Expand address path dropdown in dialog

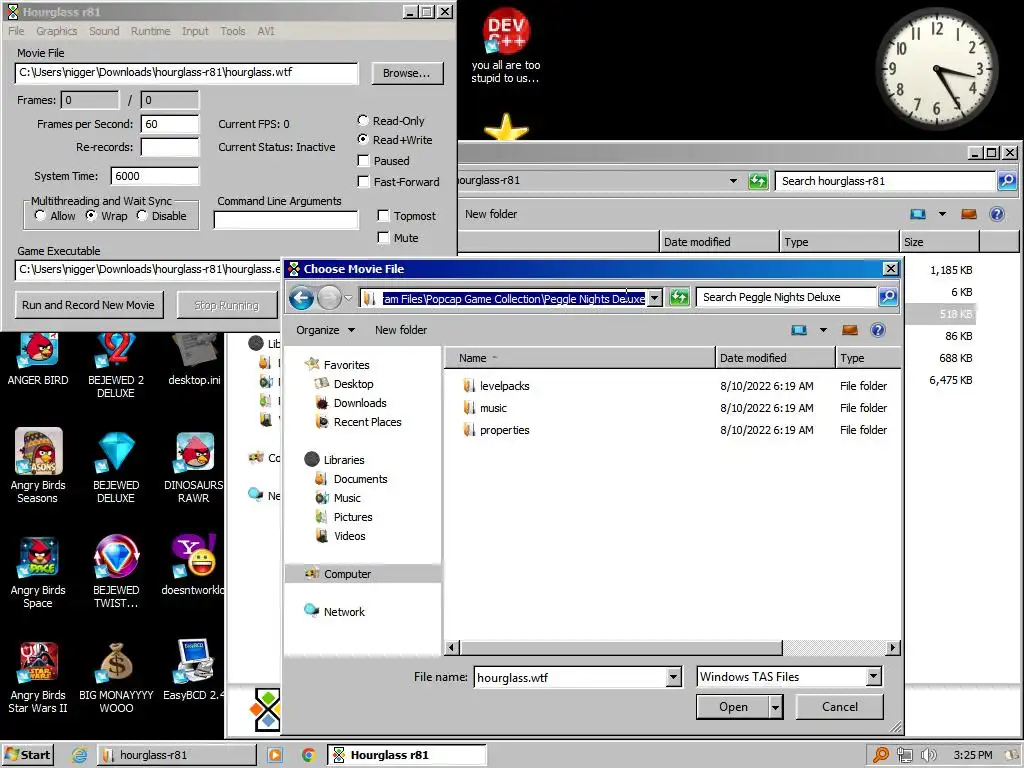(654, 298)
